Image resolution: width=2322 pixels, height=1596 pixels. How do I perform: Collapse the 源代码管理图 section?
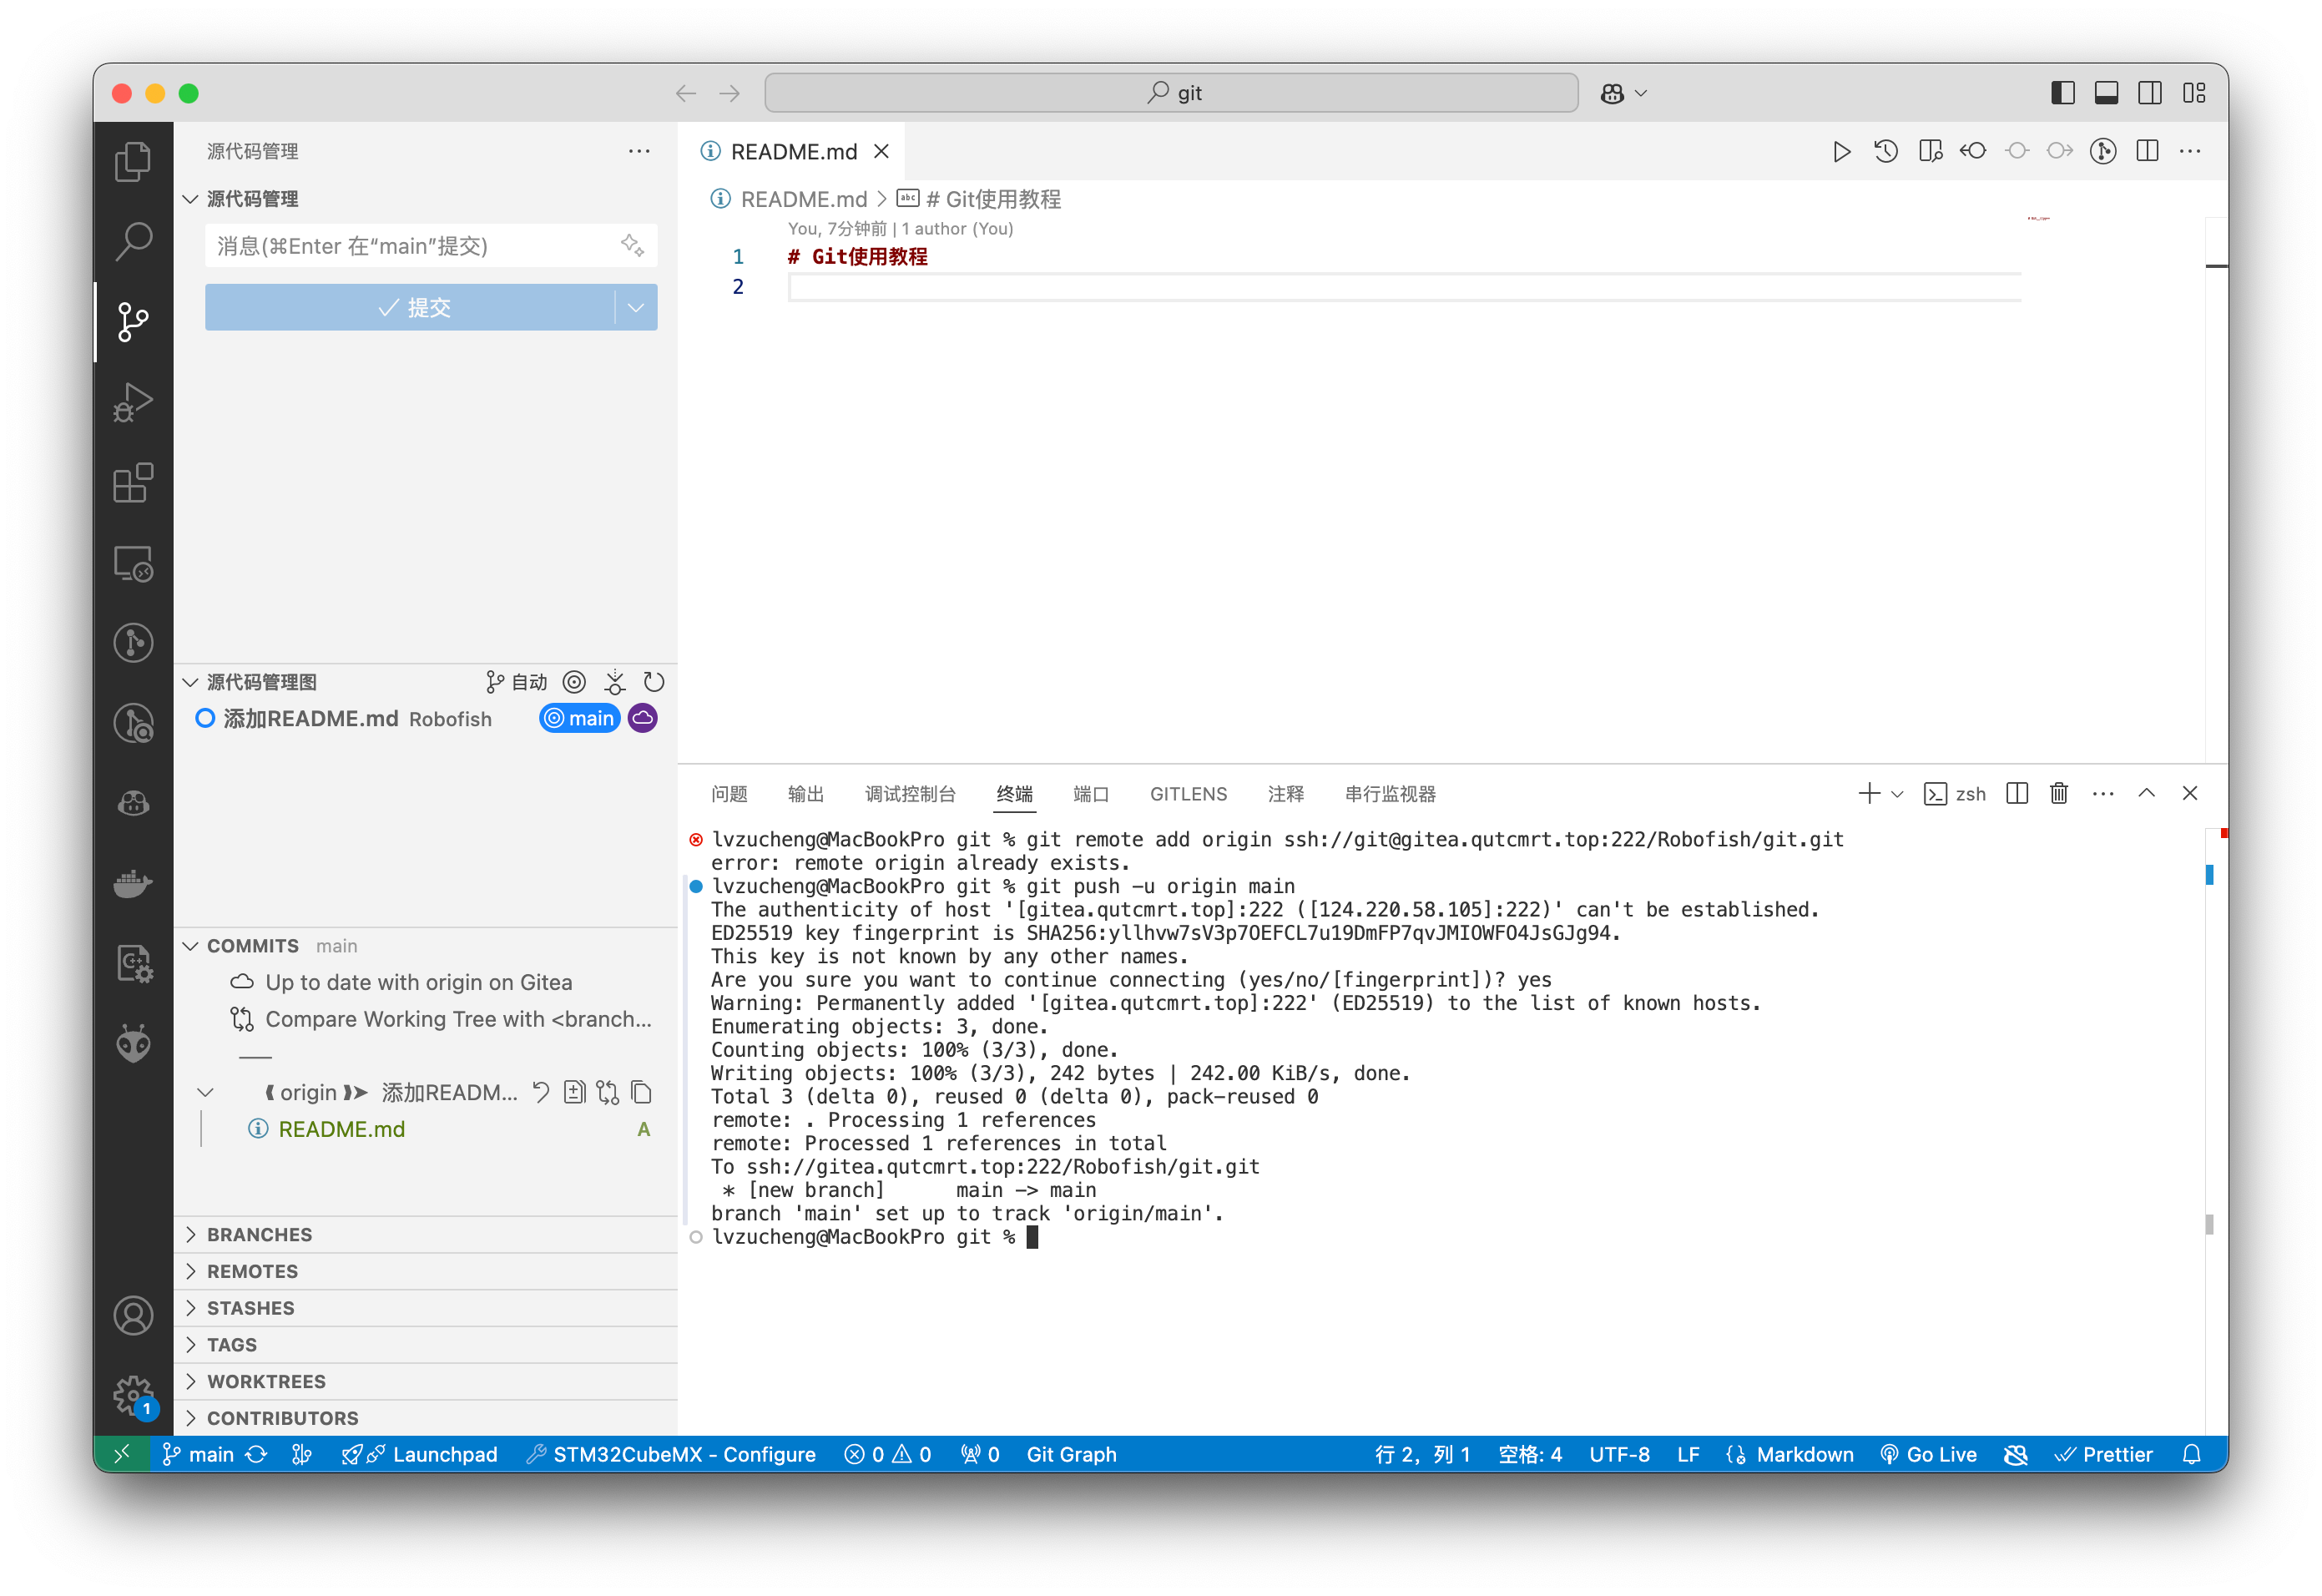(190, 682)
